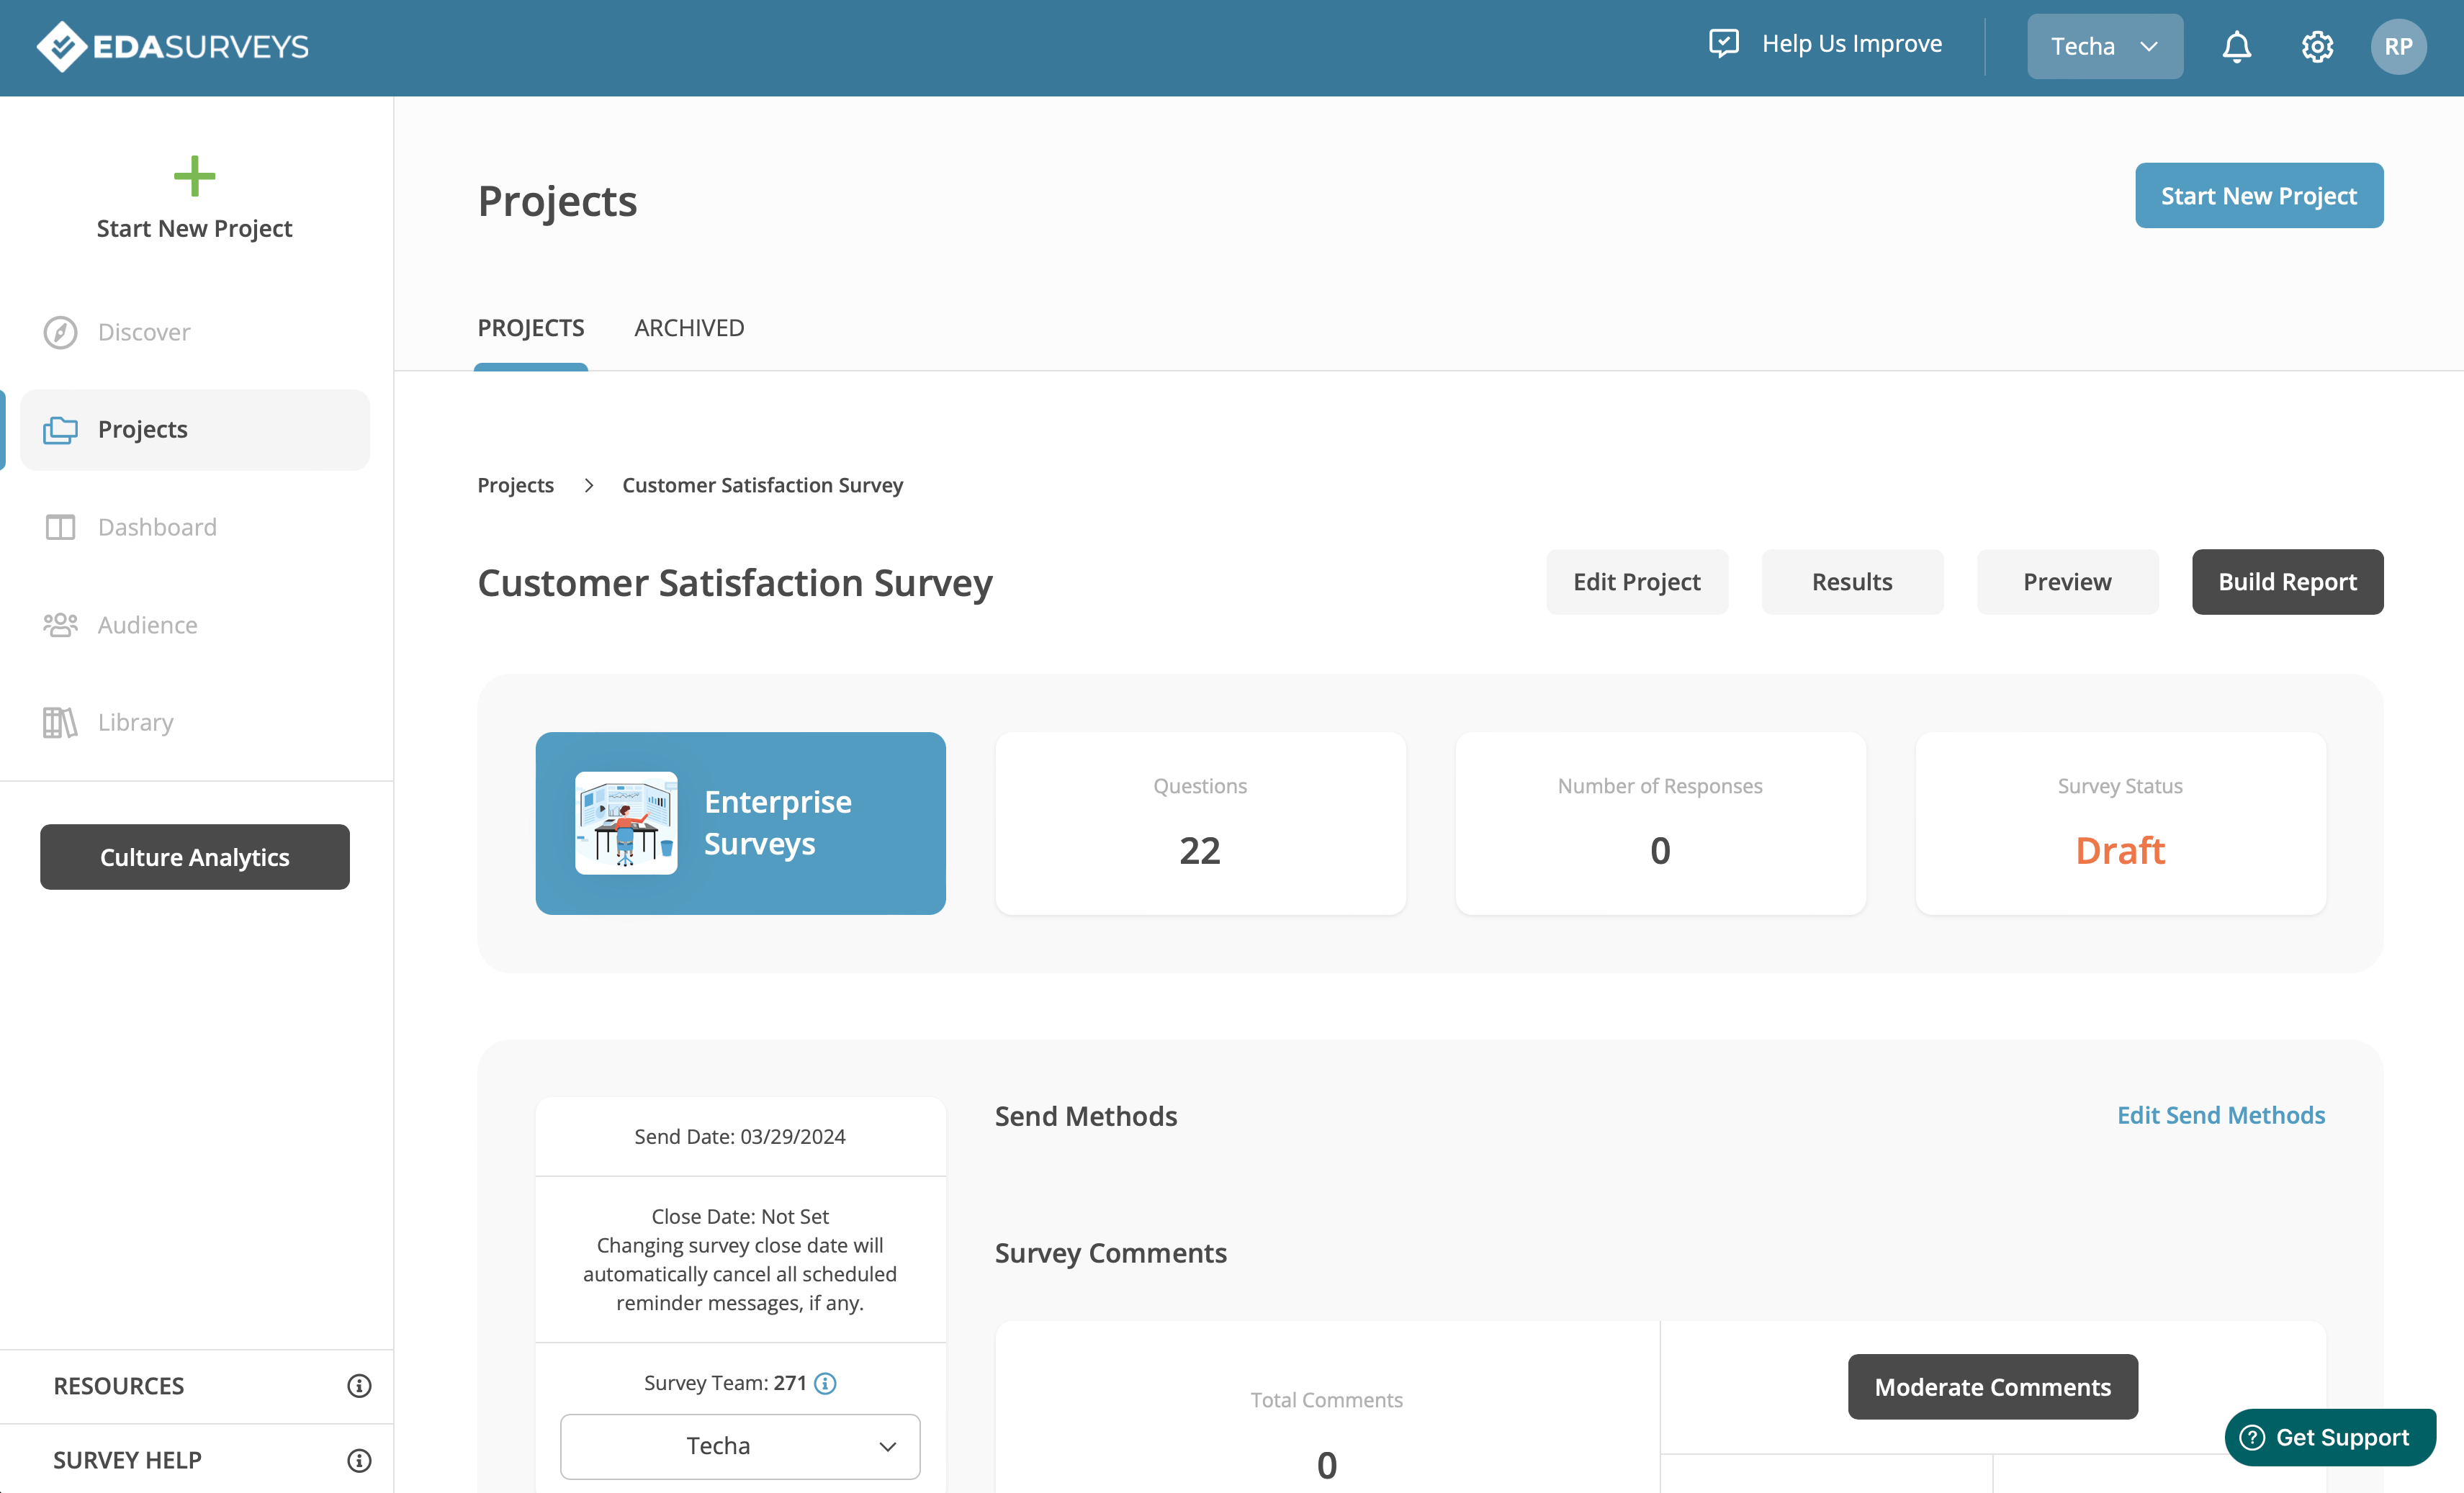Open the notifications bell

pos(2237,46)
